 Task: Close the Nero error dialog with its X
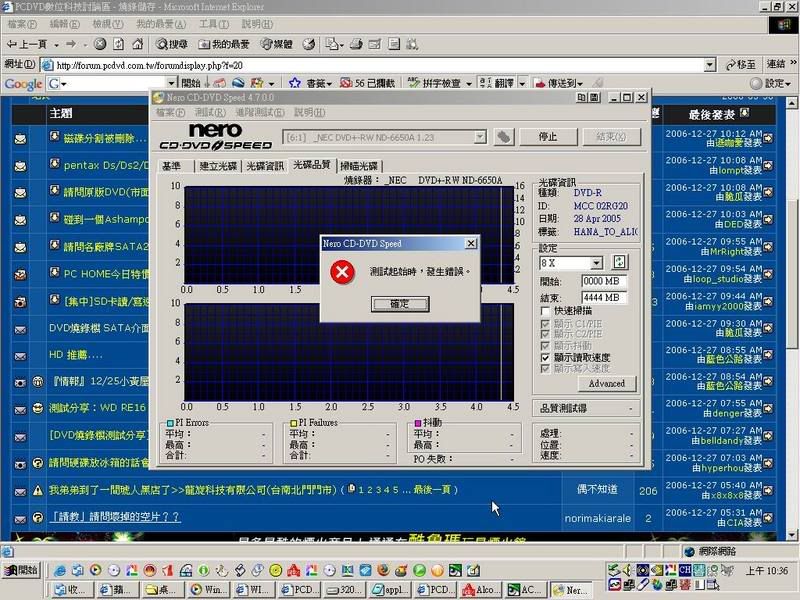[x=471, y=243]
